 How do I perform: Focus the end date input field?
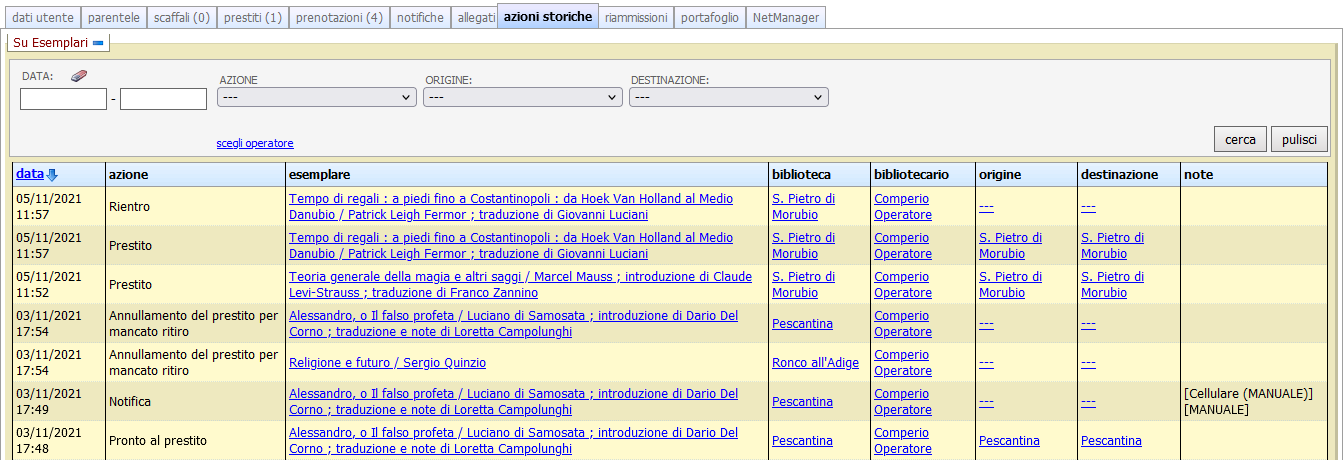point(163,99)
